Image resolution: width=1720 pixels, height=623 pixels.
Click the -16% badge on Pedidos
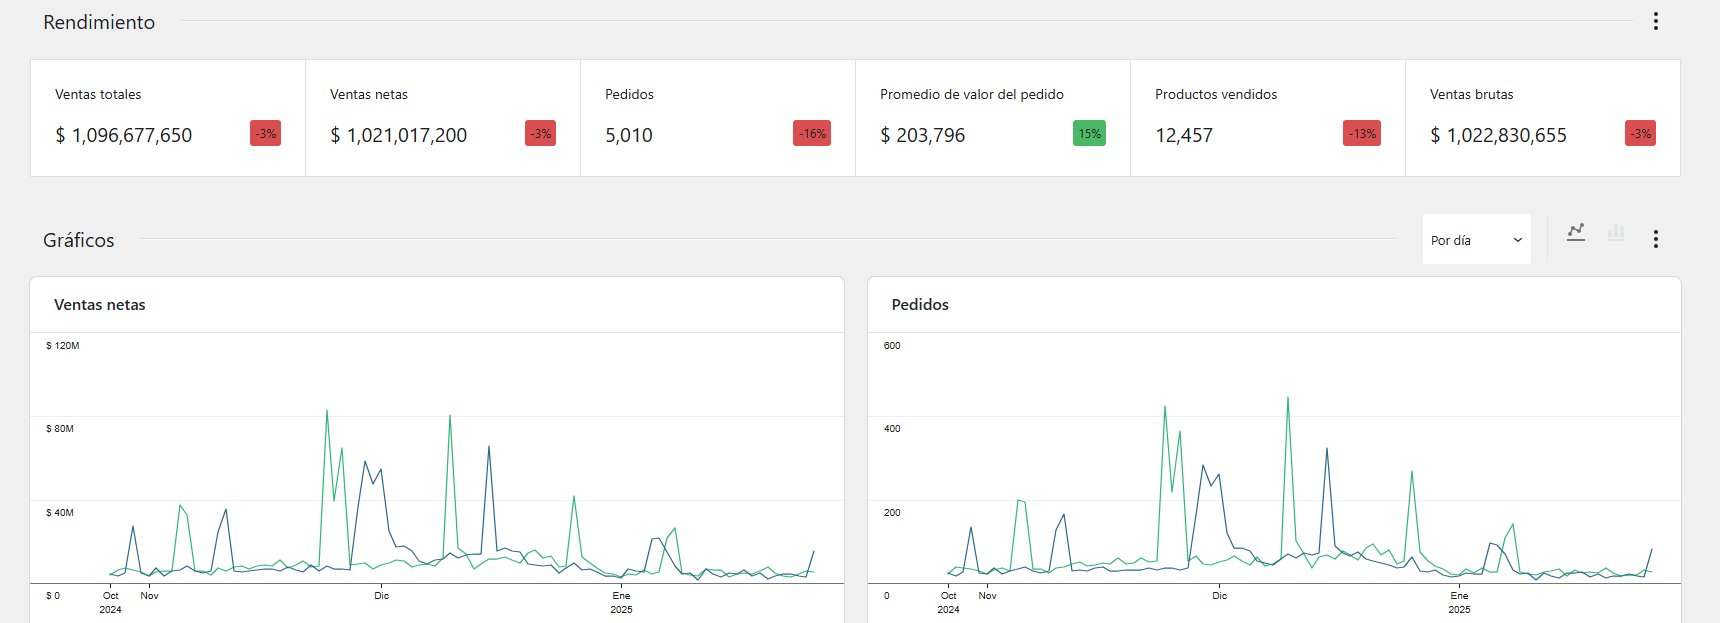pos(812,134)
